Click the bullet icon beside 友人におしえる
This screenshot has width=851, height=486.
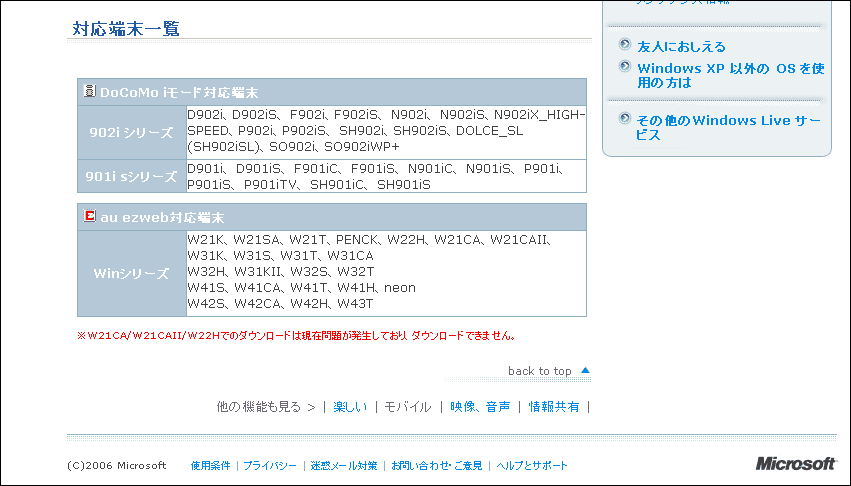(625, 45)
